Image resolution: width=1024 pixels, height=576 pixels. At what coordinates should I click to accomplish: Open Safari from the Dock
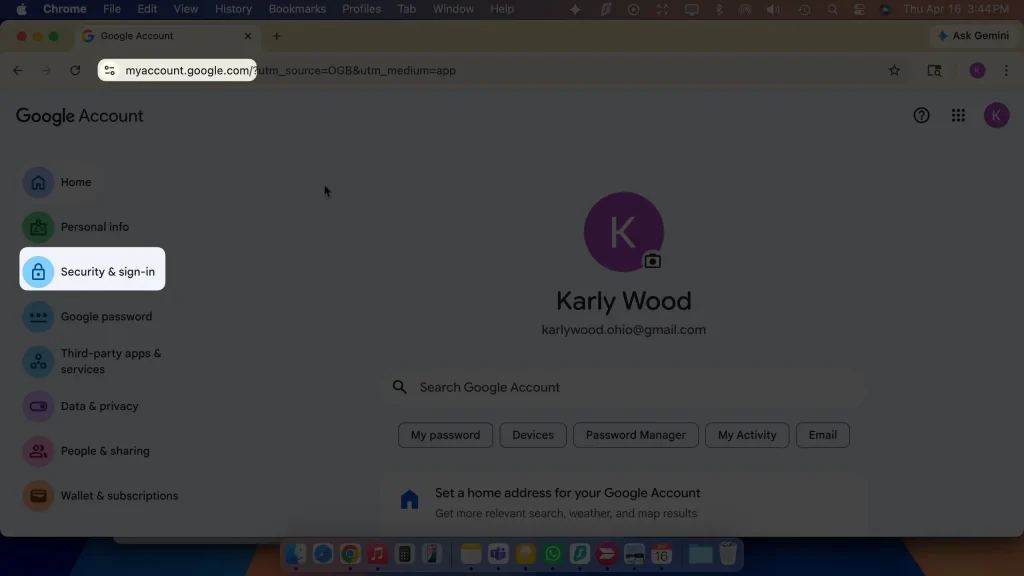tap(323, 554)
